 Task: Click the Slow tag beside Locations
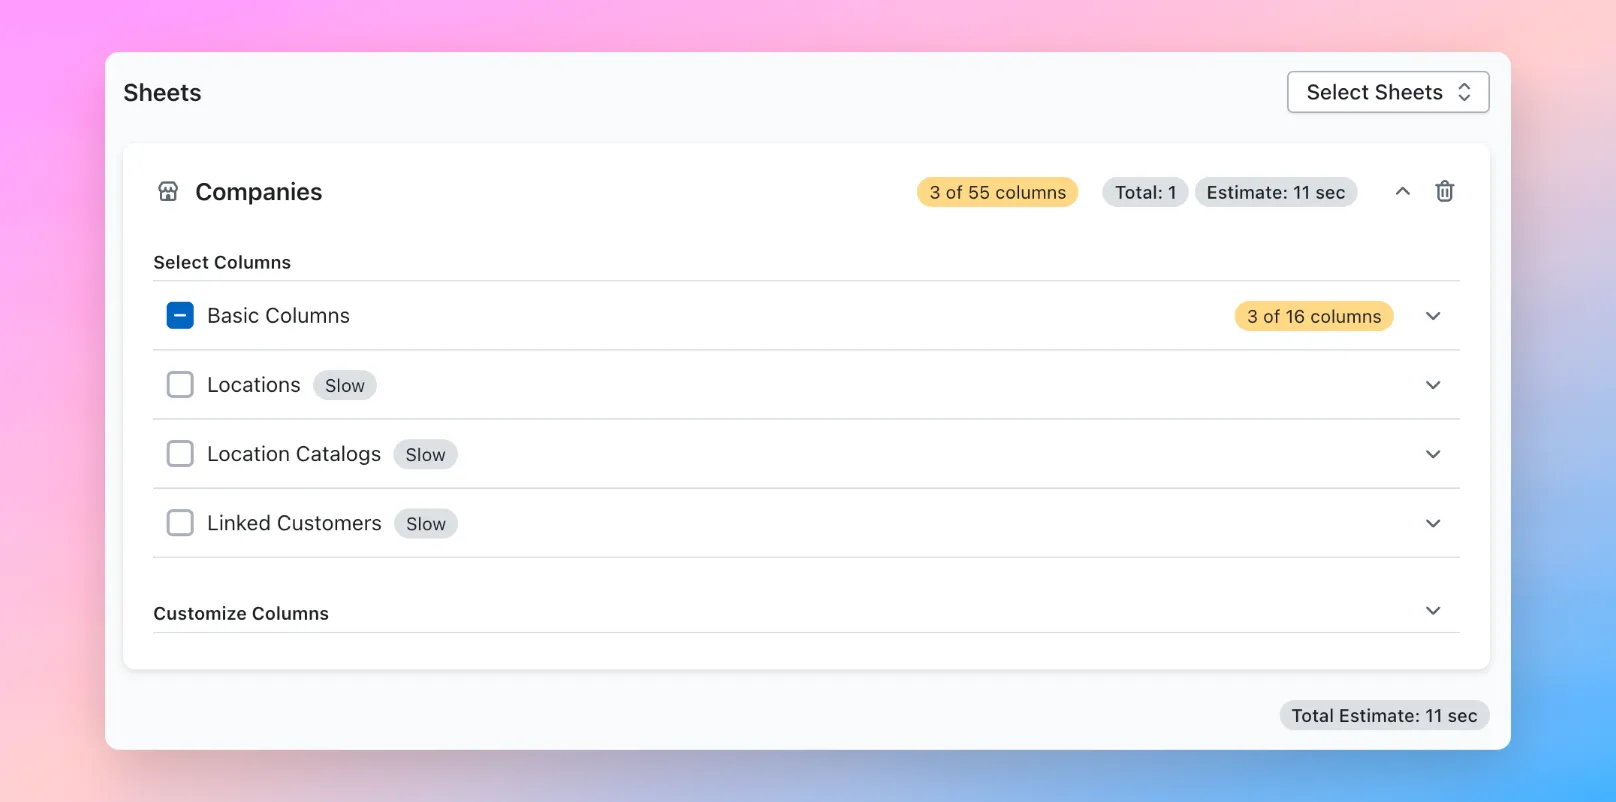(345, 385)
